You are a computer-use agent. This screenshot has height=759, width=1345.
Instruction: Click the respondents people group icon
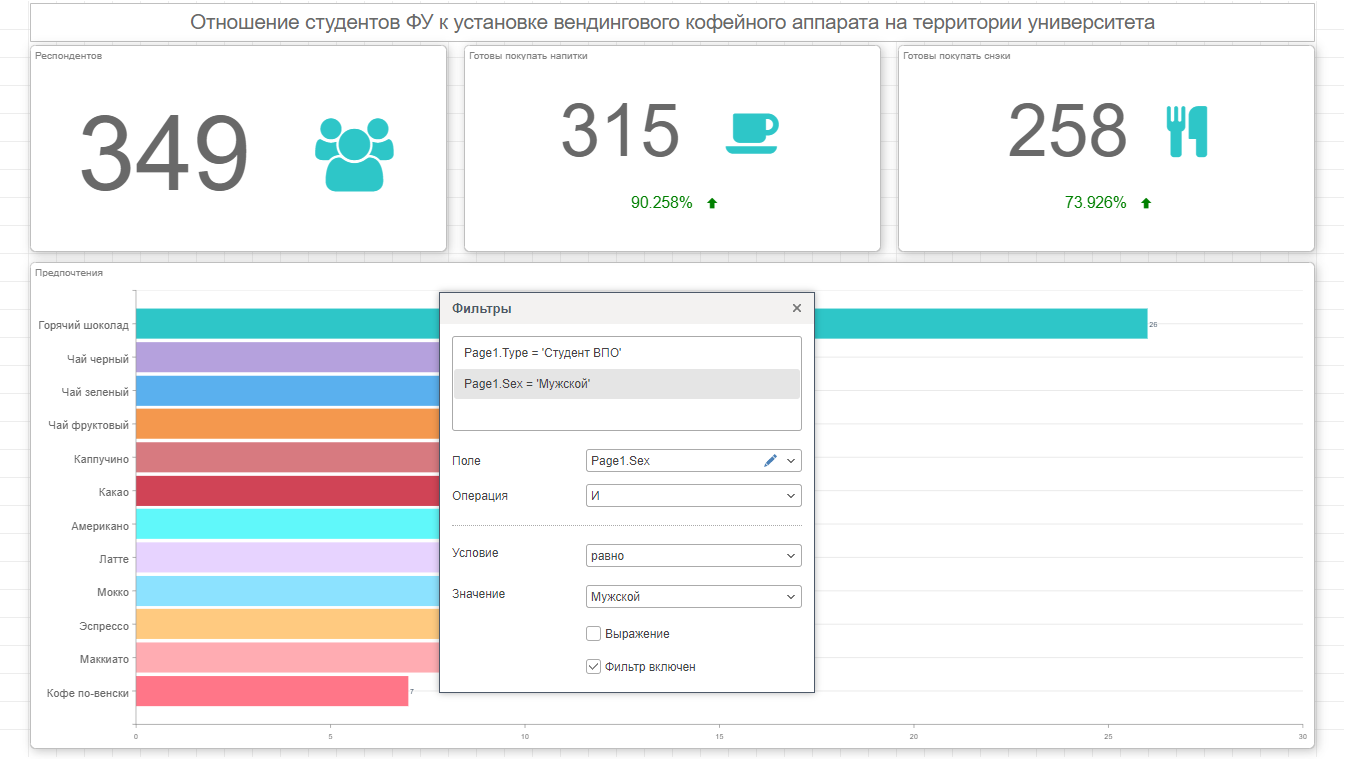coord(354,154)
